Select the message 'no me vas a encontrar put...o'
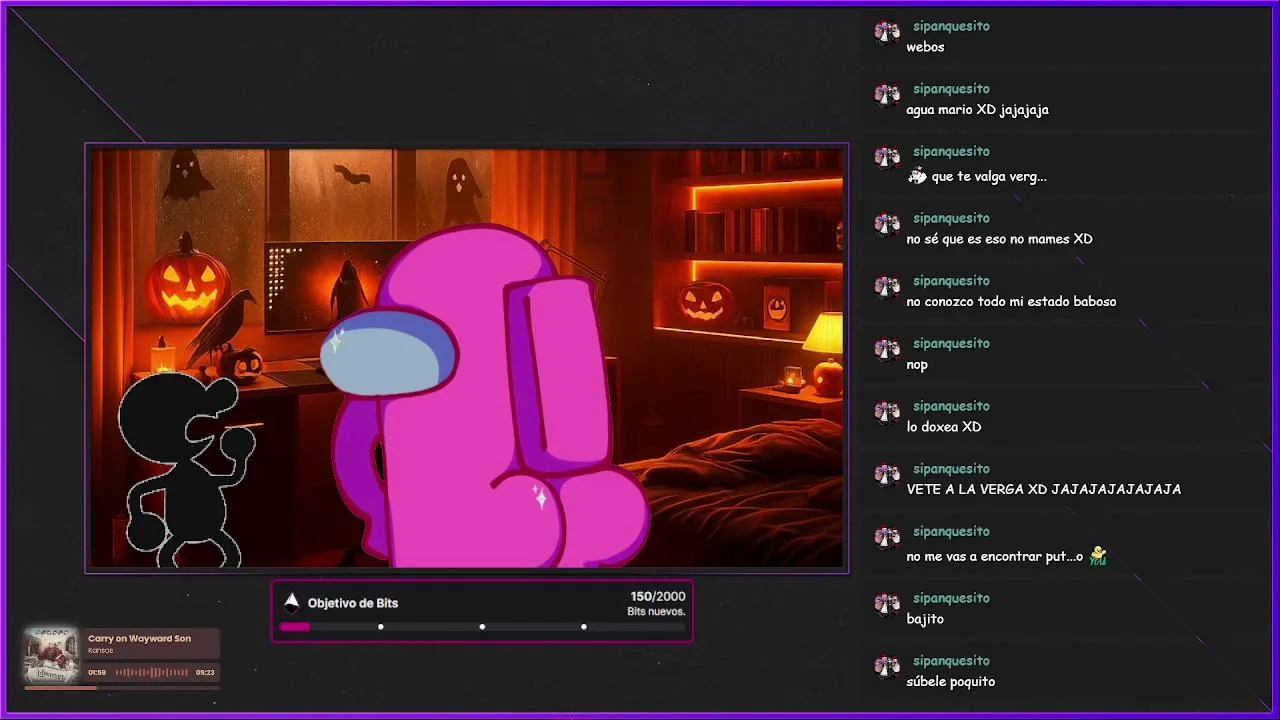The height and width of the screenshot is (720, 1280). (995, 557)
